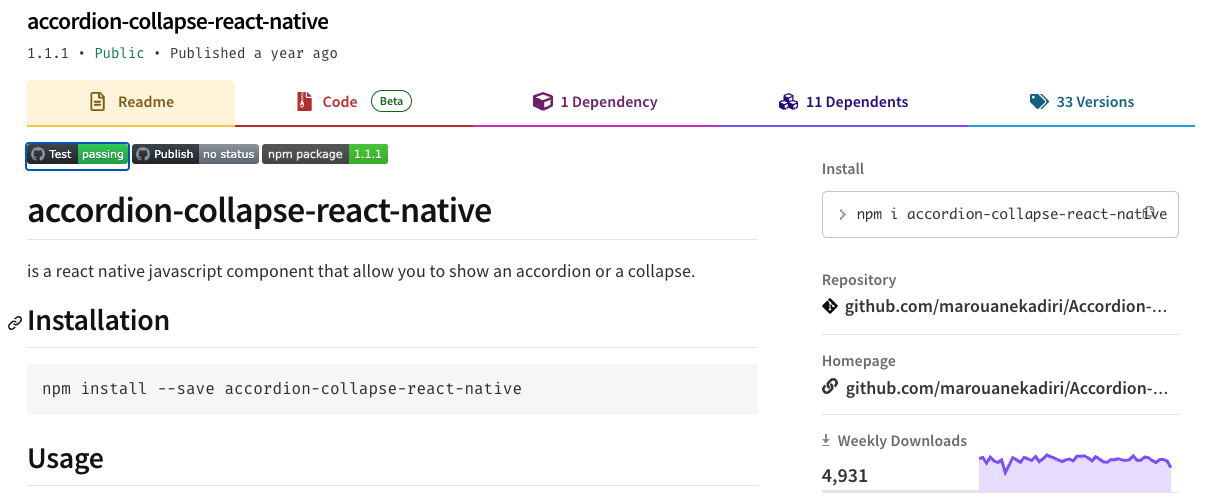This screenshot has width=1214, height=500.
Task: Click the GitHub logo in Publish badge
Action: [142, 154]
